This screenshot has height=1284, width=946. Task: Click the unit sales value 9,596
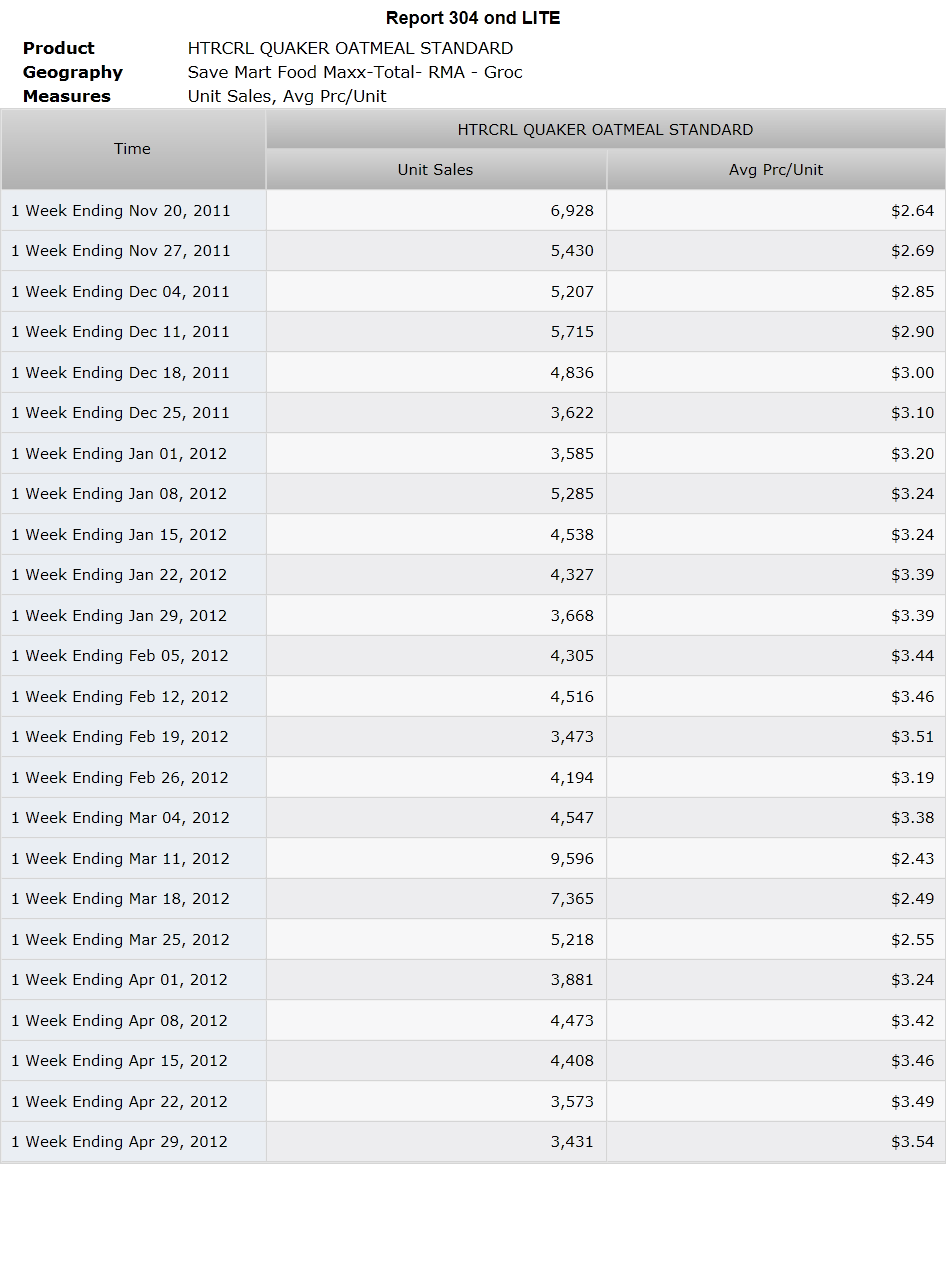(572, 859)
